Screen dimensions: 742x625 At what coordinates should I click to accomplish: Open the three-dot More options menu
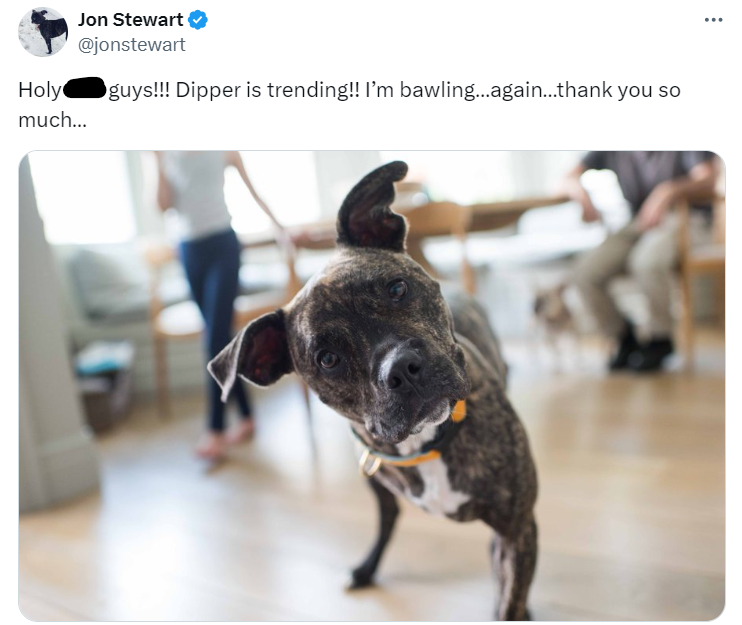coord(713,20)
